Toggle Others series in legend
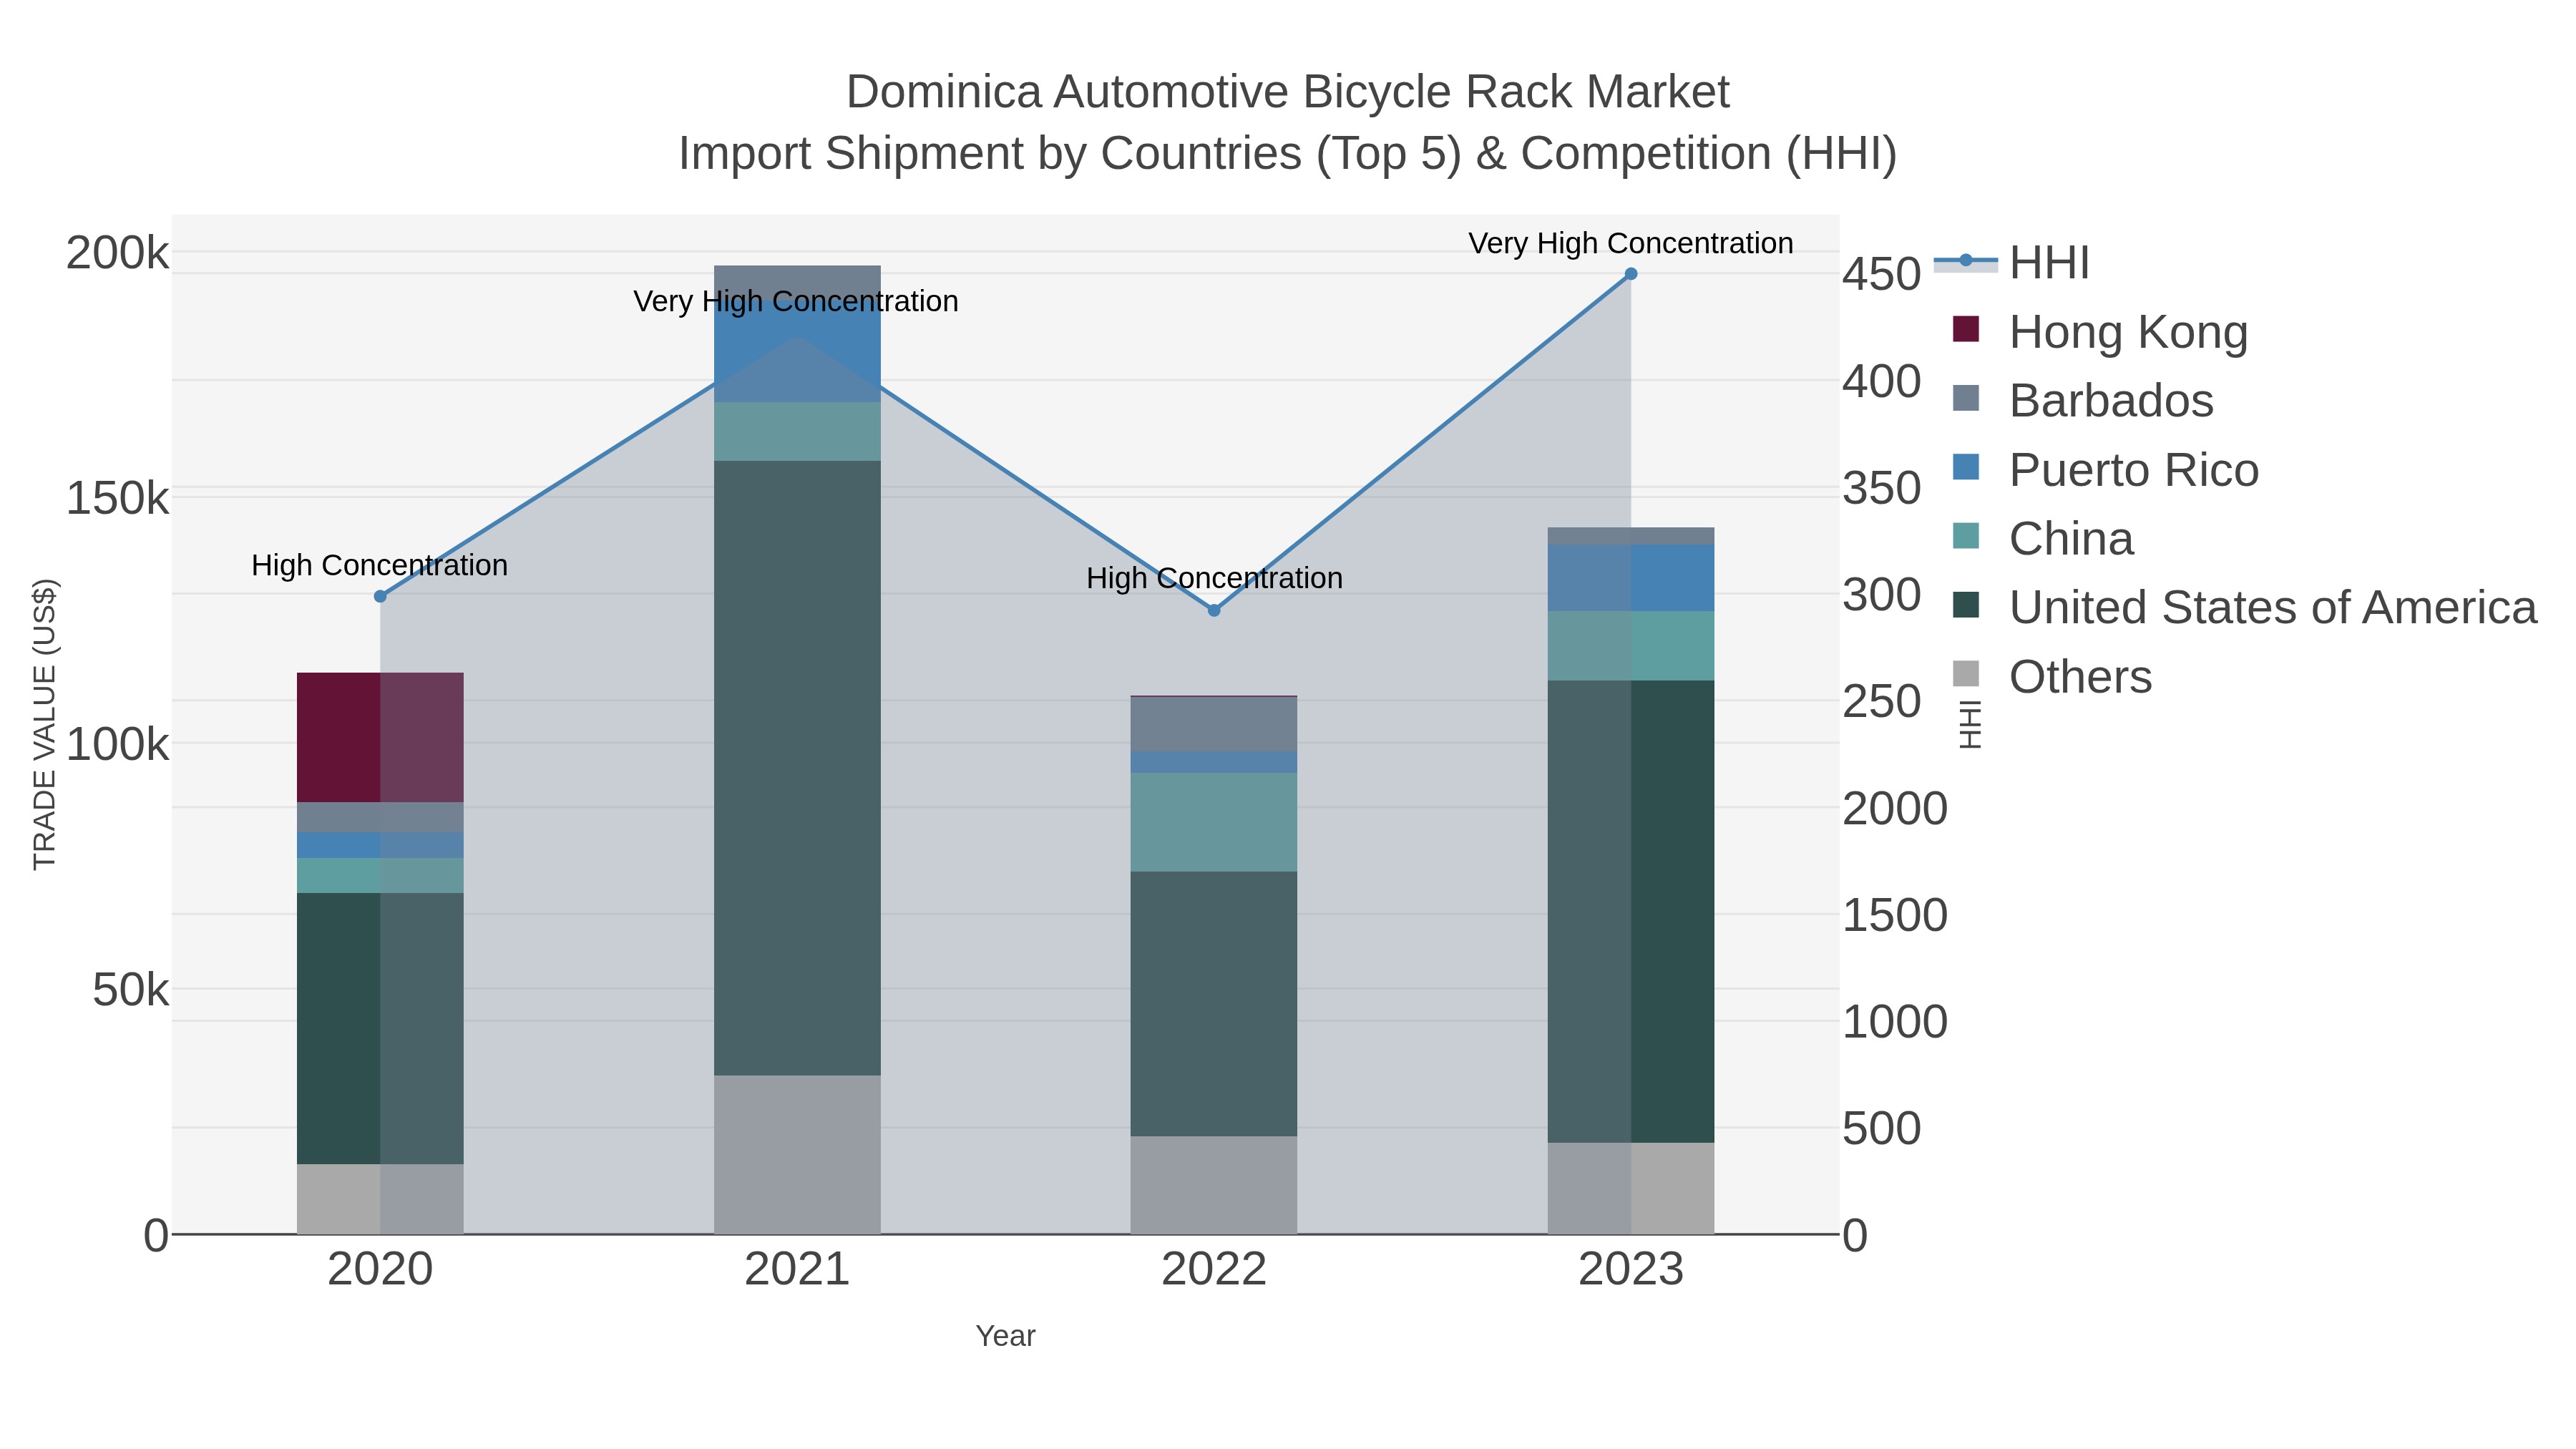This screenshot has height=1449, width=2576. point(2052,677)
